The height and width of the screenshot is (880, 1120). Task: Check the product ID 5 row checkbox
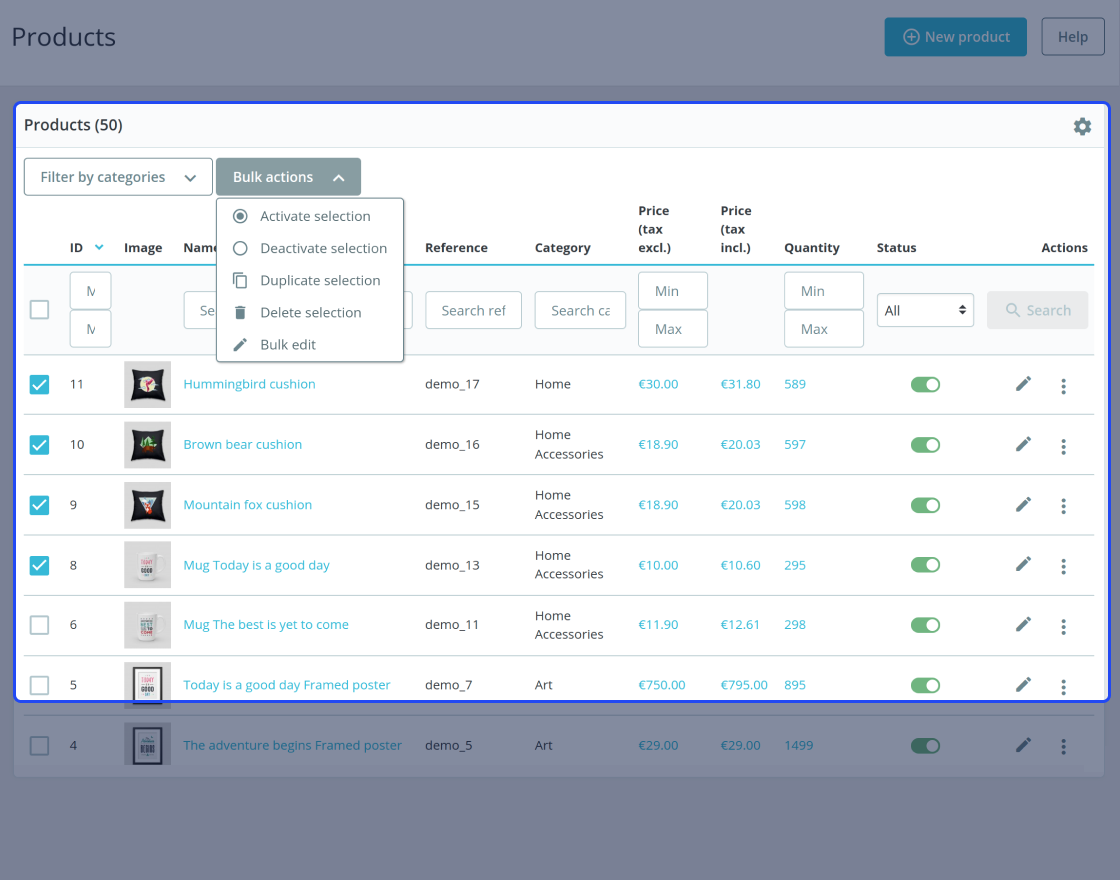[x=39, y=685]
